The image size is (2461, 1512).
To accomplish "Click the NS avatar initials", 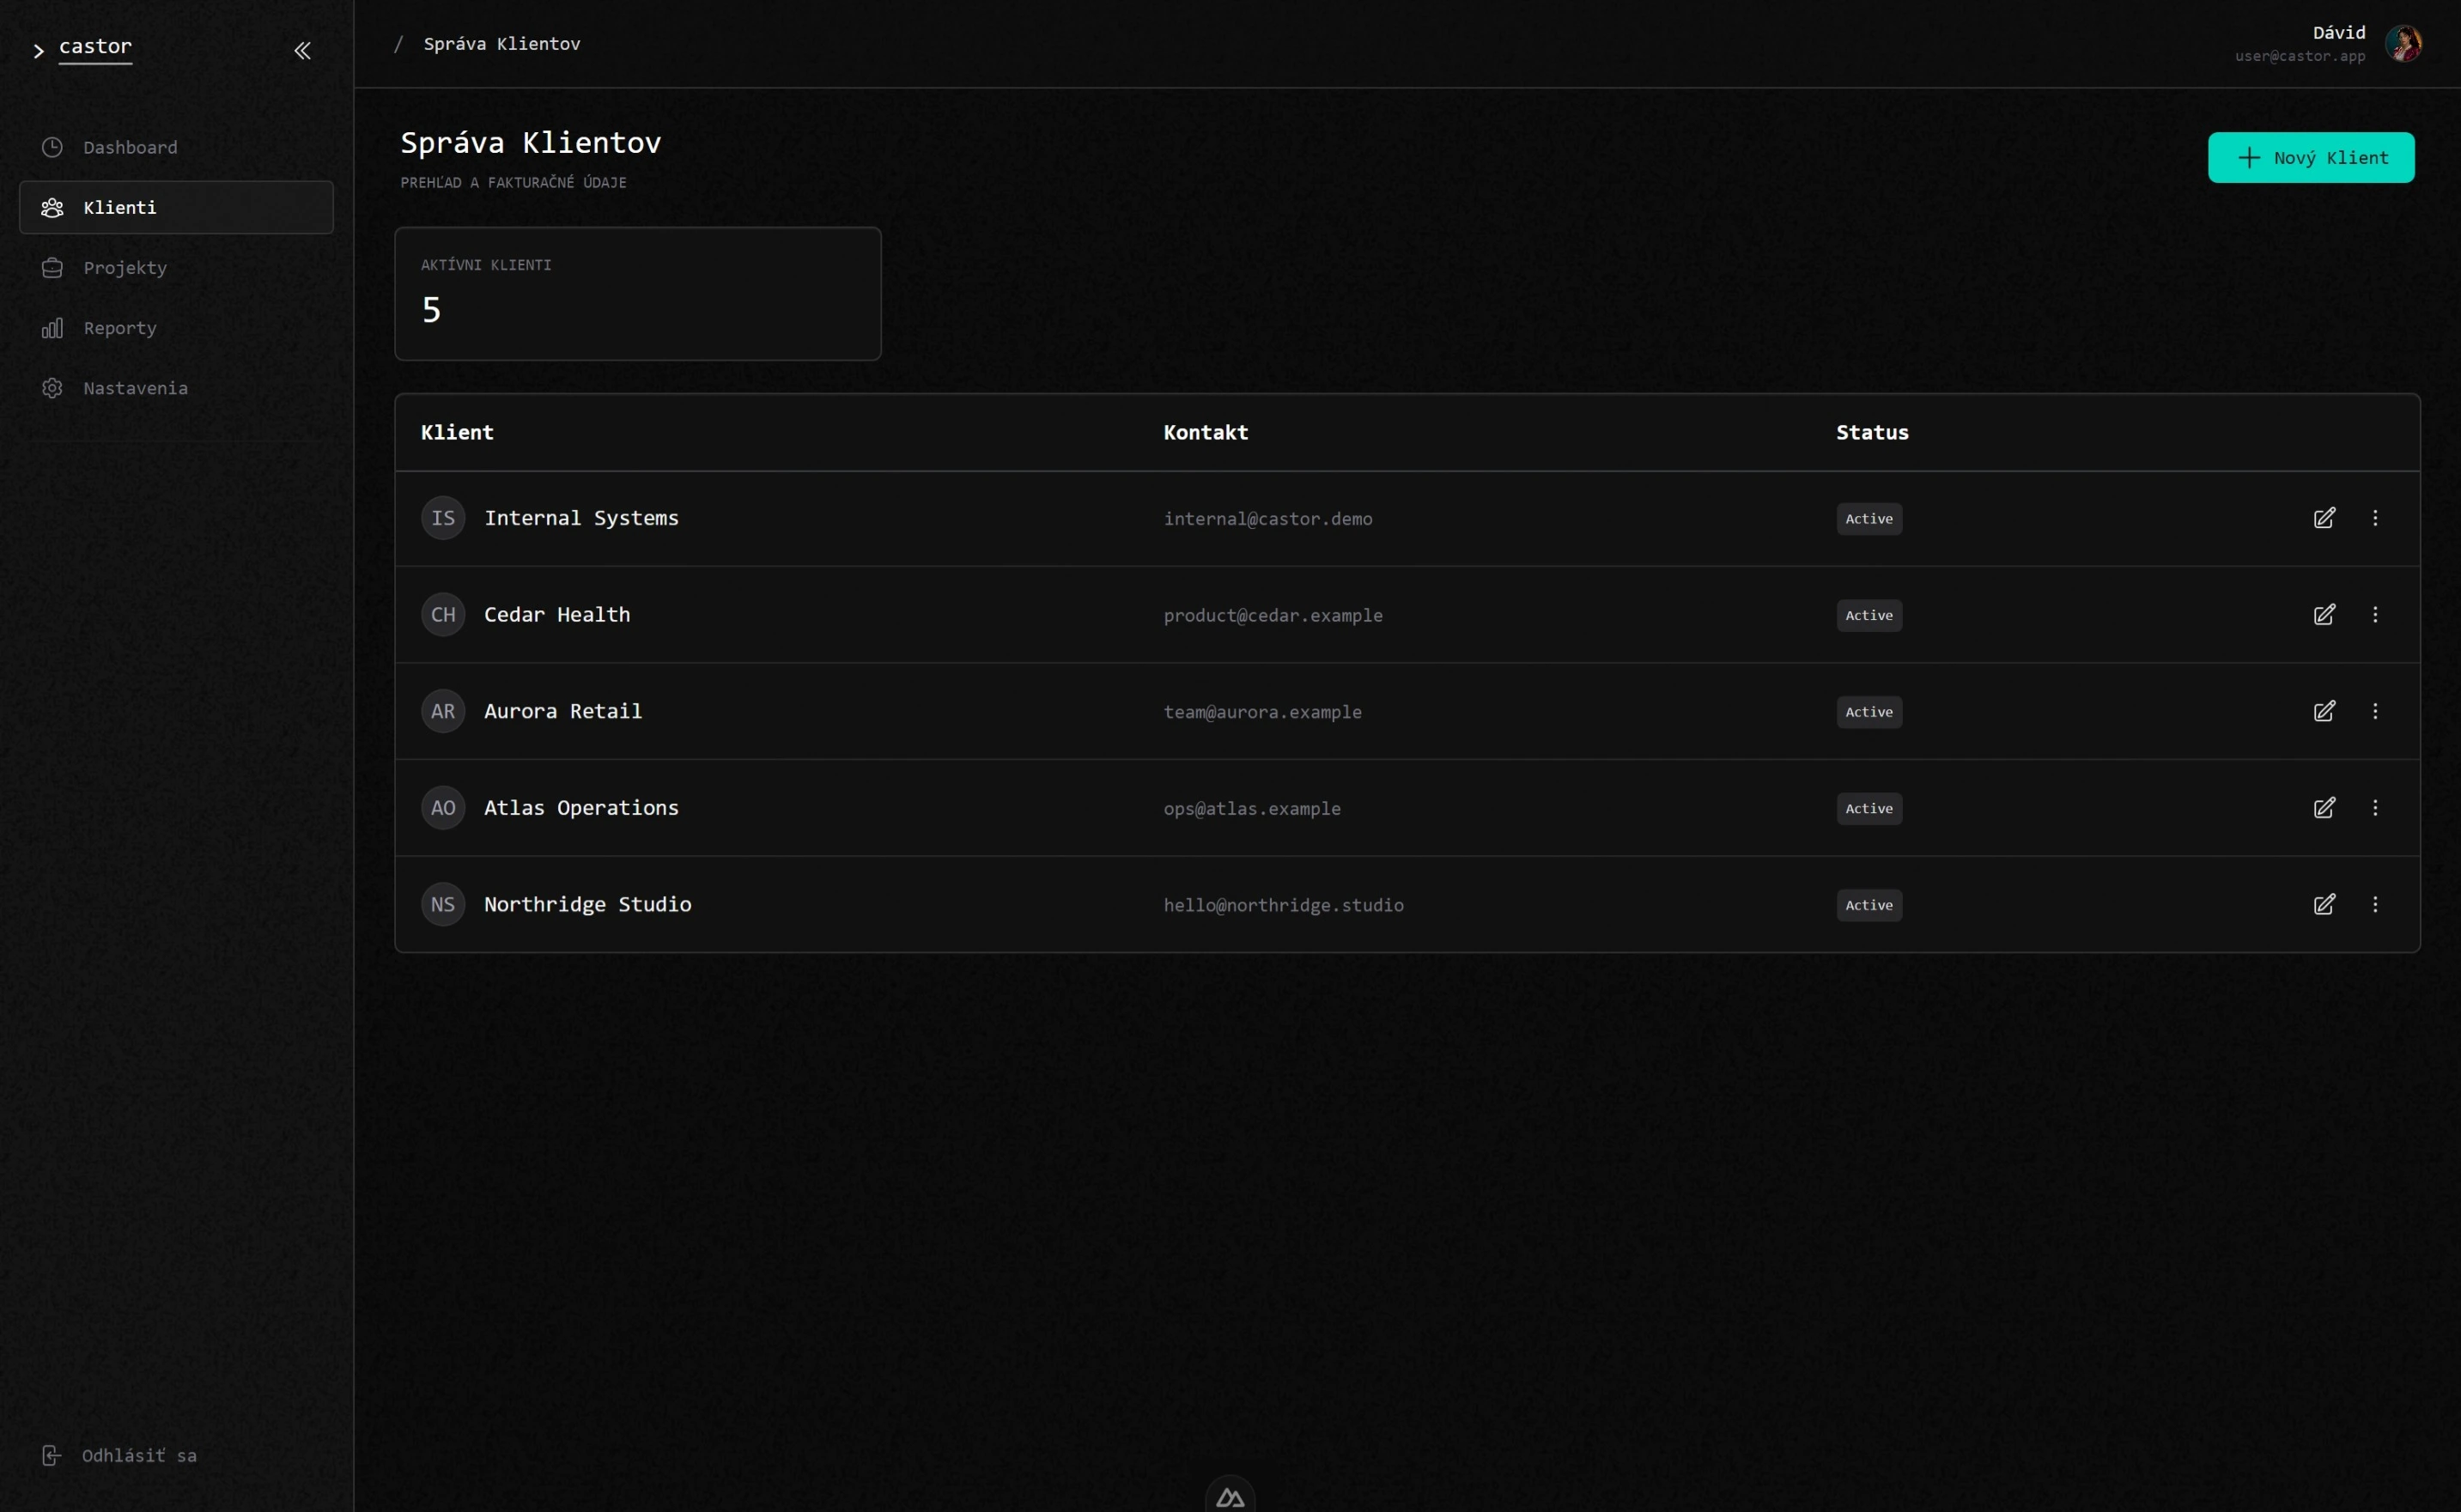I will 443,904.
